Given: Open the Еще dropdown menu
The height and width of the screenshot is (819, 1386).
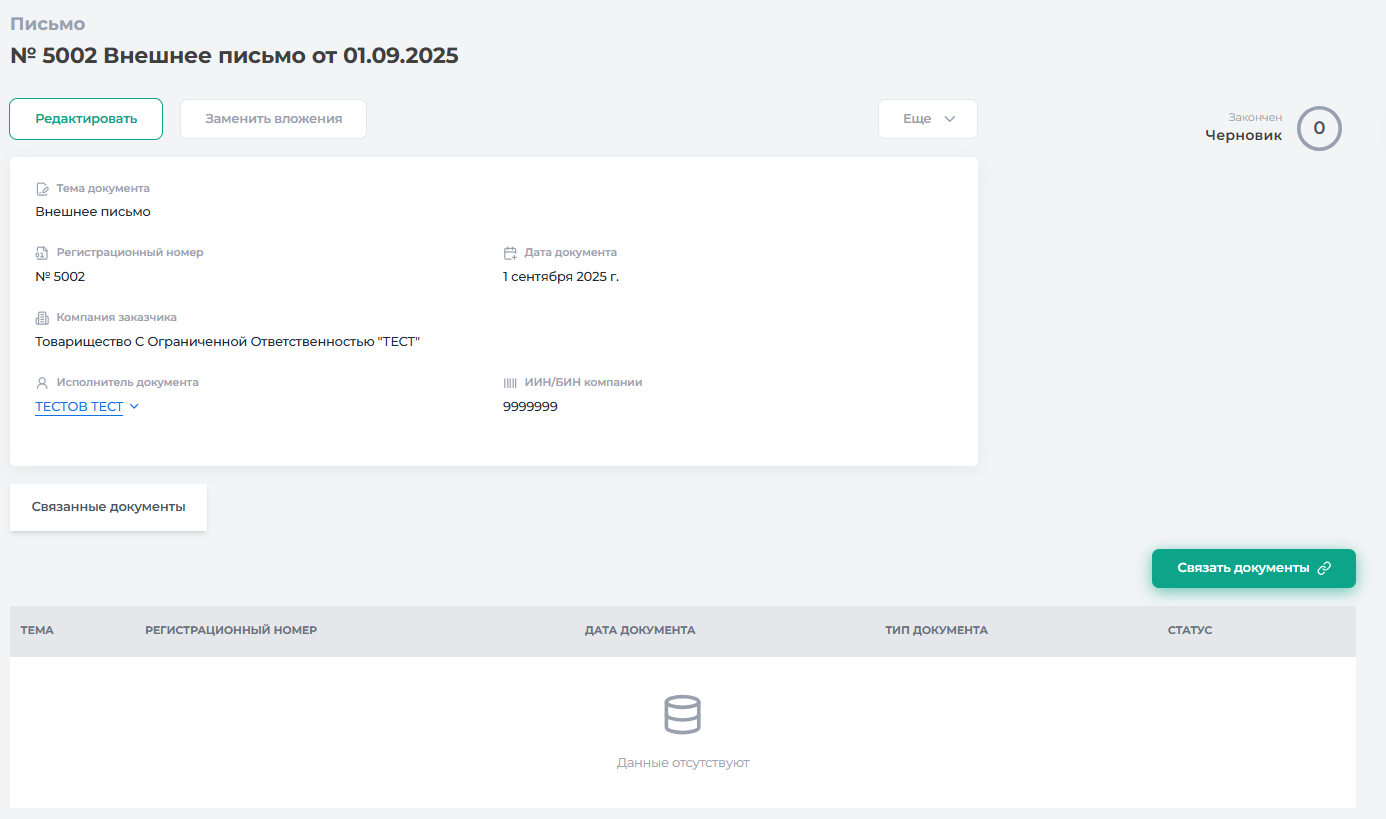Looking at the screenshot, I should pos(927,119).
